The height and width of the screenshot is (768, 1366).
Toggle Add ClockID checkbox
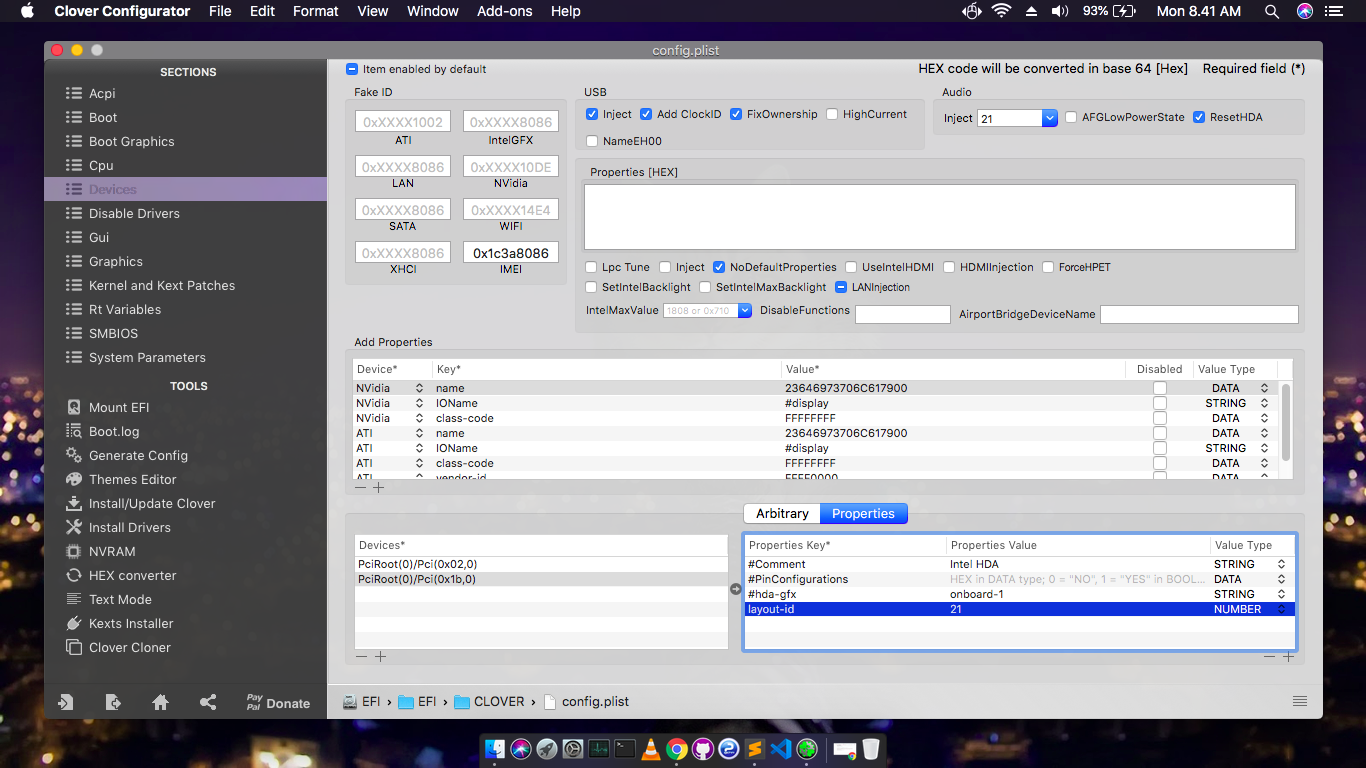tap(646, 114)
